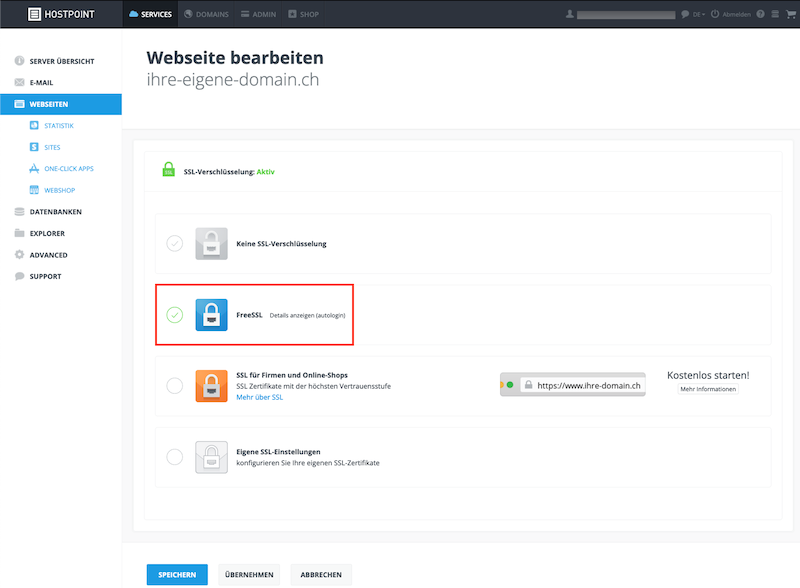Viewport: 800px width, 588px height.
Task: Select the Keine SSL-Verschlüsselung radio button
Action: 174,243
